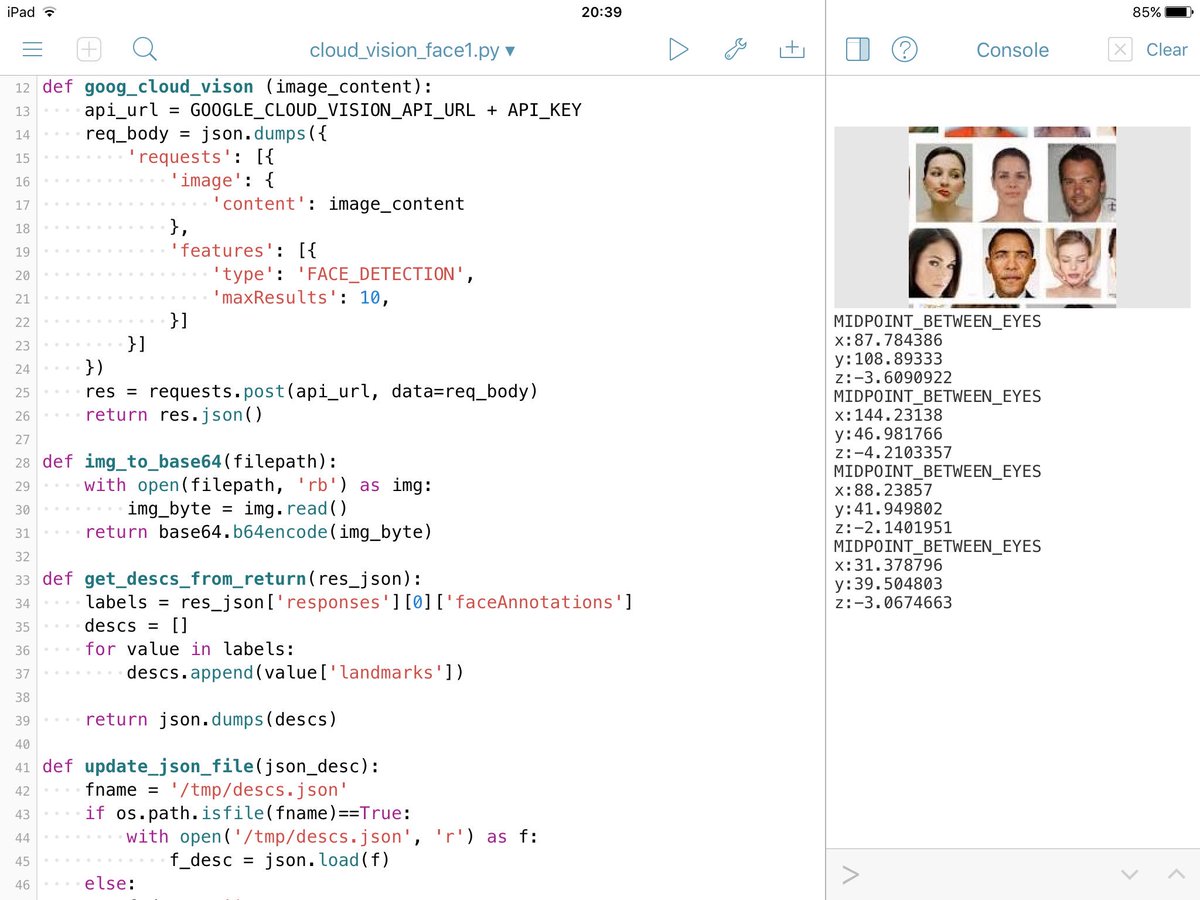Show next command history up arrow
1200x900 pixels.
(1177, 875)
